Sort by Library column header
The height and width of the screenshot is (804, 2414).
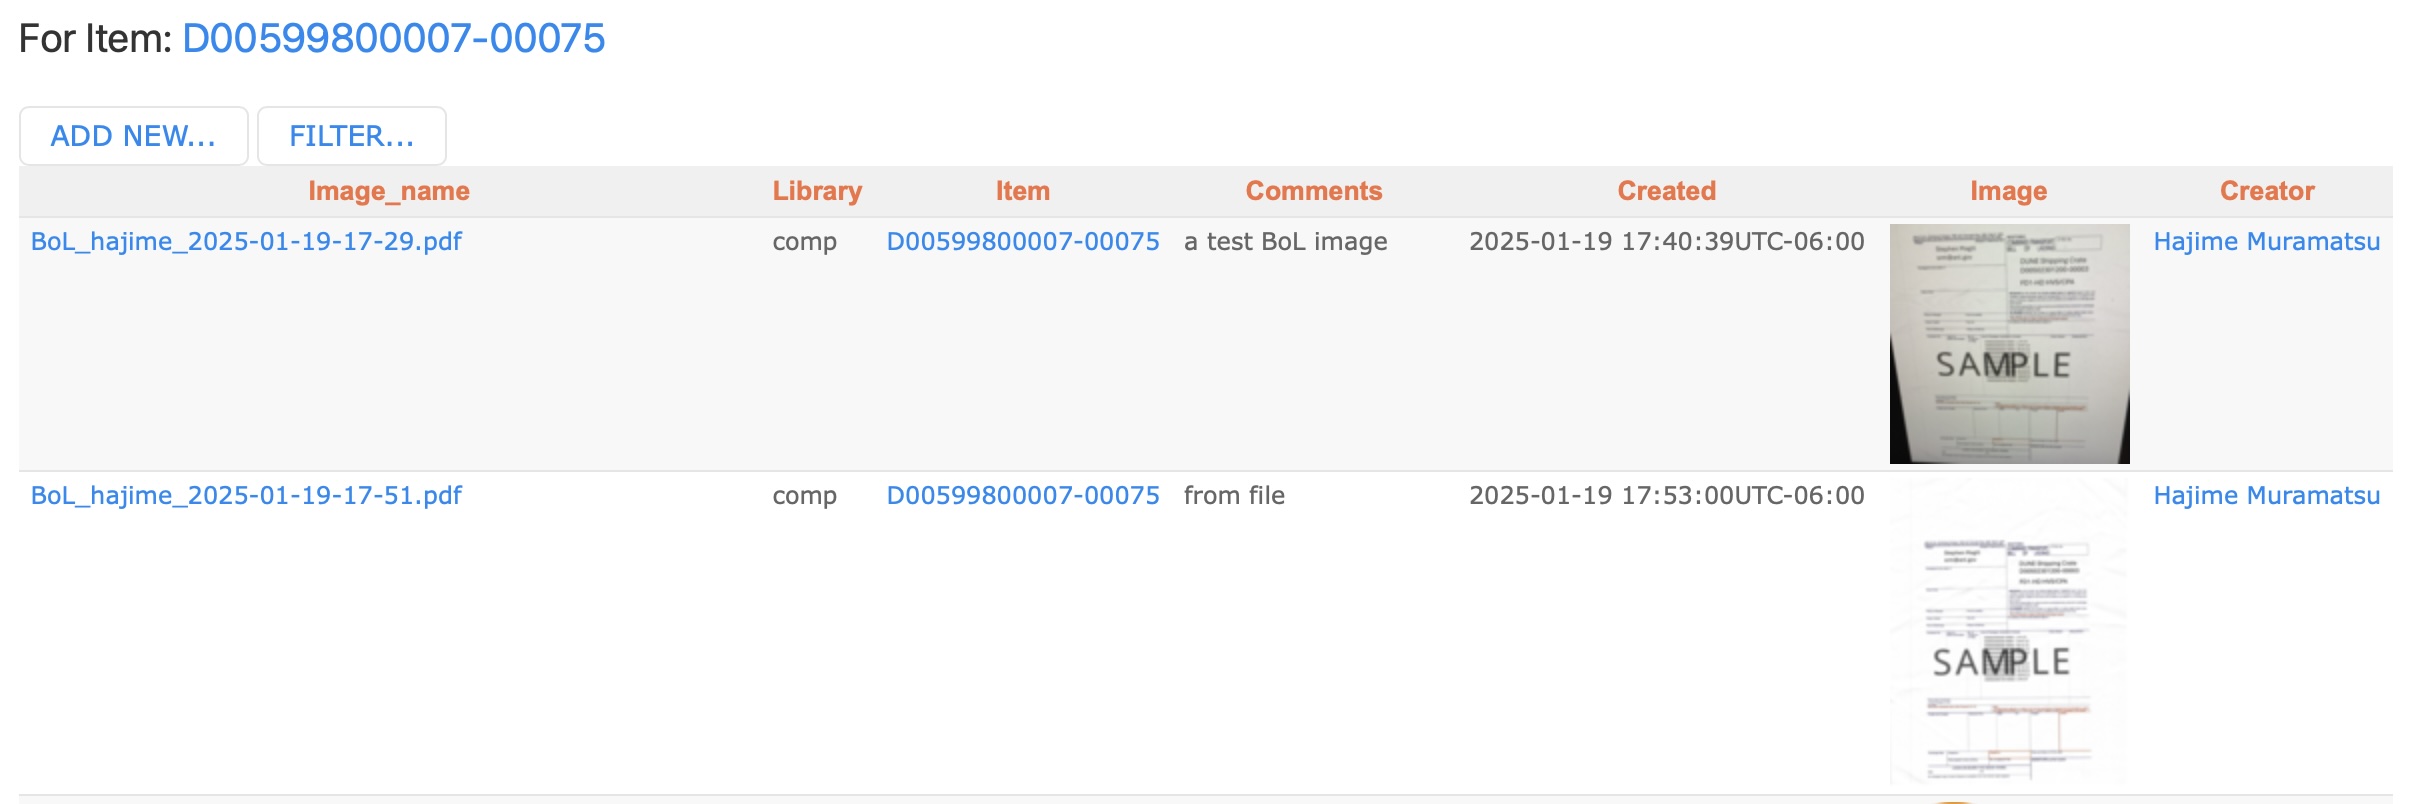pos(817,191)
